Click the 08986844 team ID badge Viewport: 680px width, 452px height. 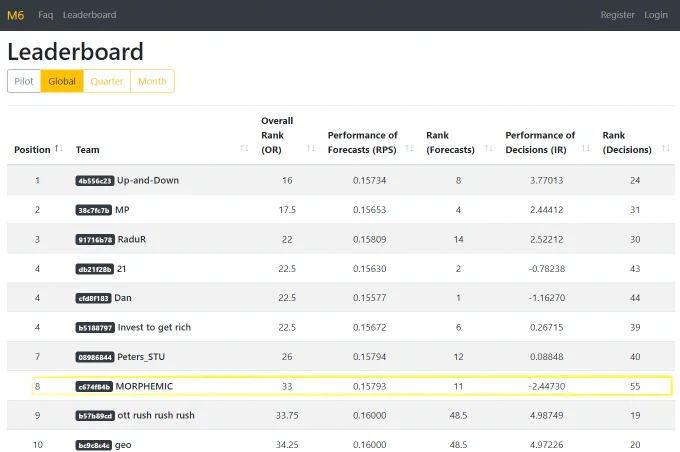click(95, 357)
